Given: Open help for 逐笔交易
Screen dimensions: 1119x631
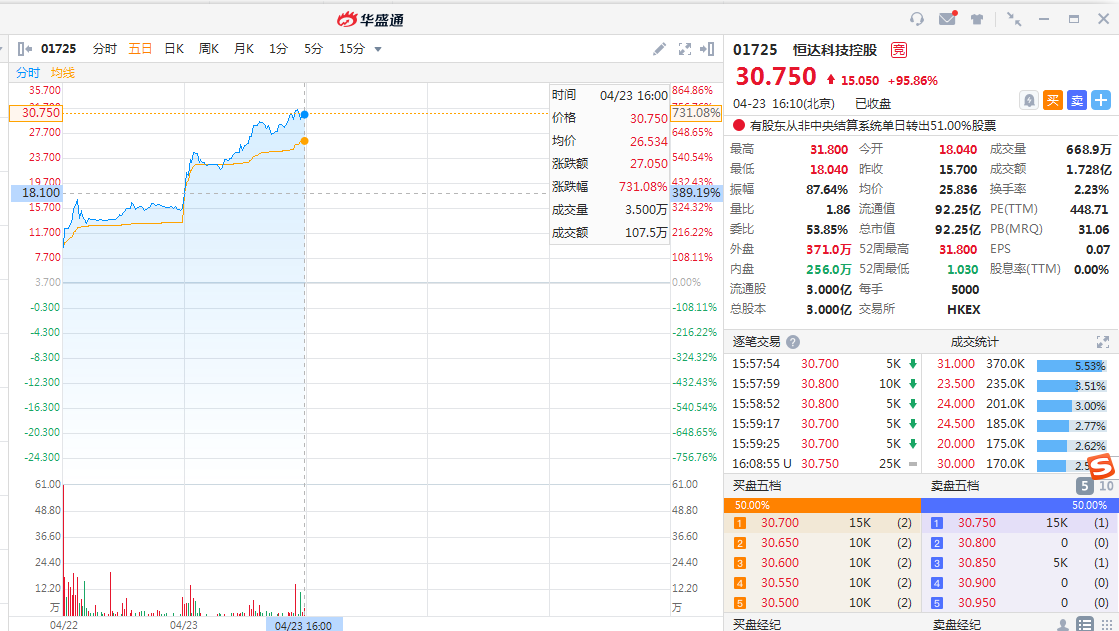Looking at the screenshot, I should pos(793,342).
